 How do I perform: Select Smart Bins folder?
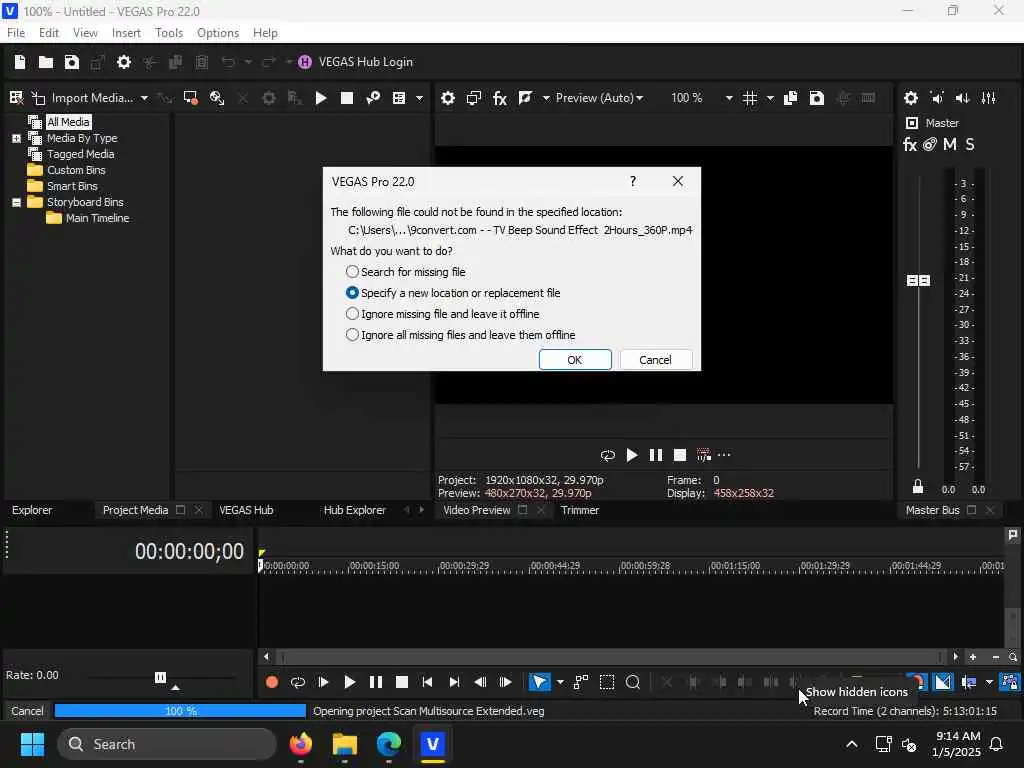tap(72, 186)
